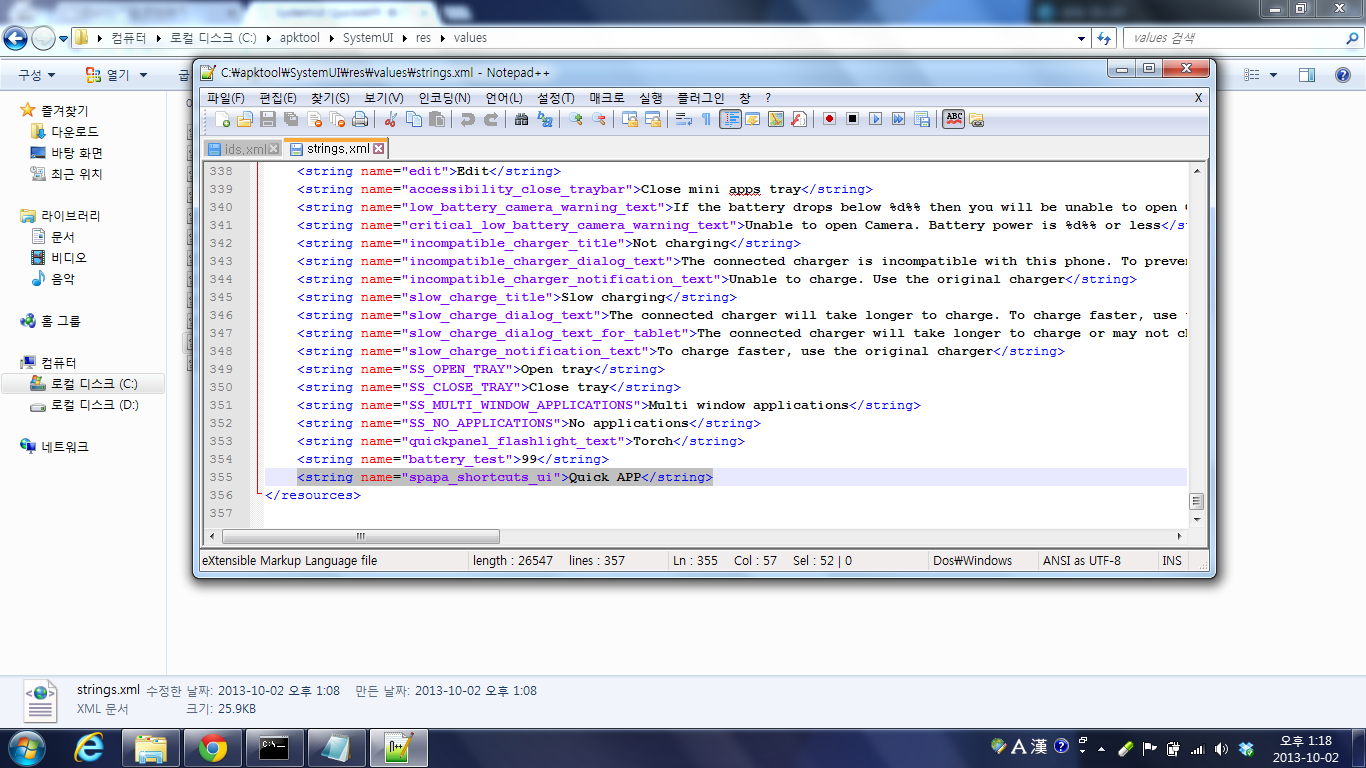Select 로컬 디스크 (D:) in navigation pane
The height and width of the screenshot is (768, 1366).
(94, 405)
